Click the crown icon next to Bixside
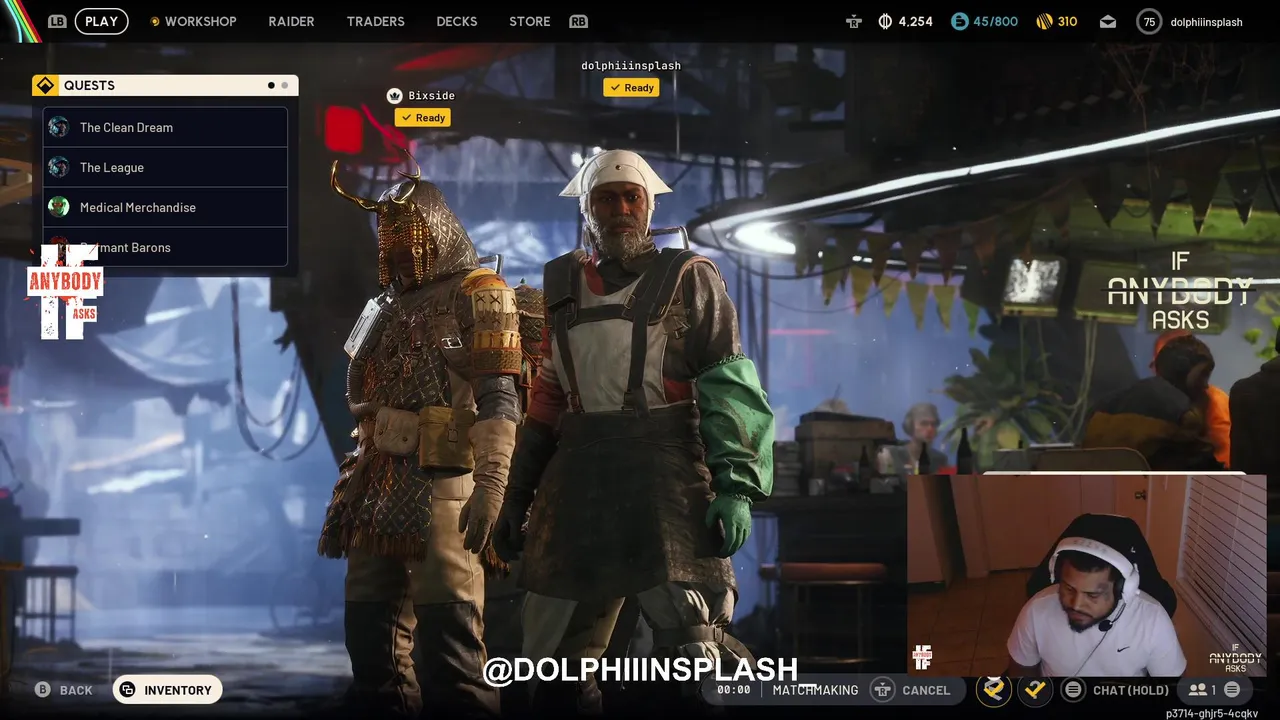 [x=394, y=96]
